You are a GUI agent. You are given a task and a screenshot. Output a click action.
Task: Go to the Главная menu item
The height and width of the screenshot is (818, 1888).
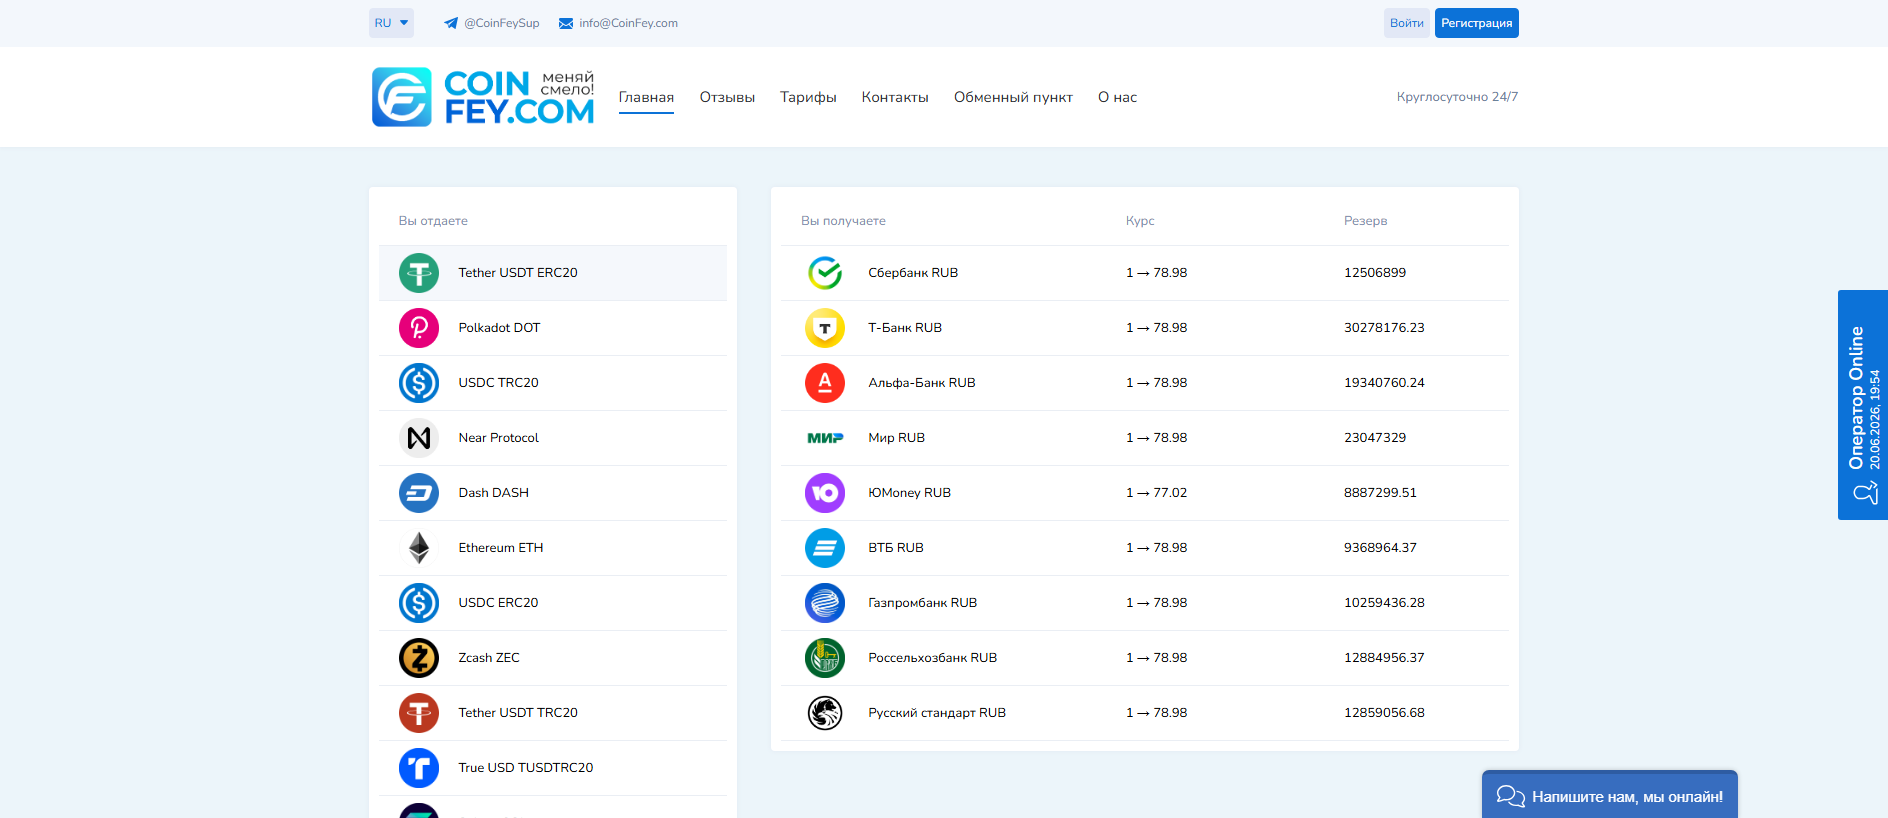pos(646,97)
